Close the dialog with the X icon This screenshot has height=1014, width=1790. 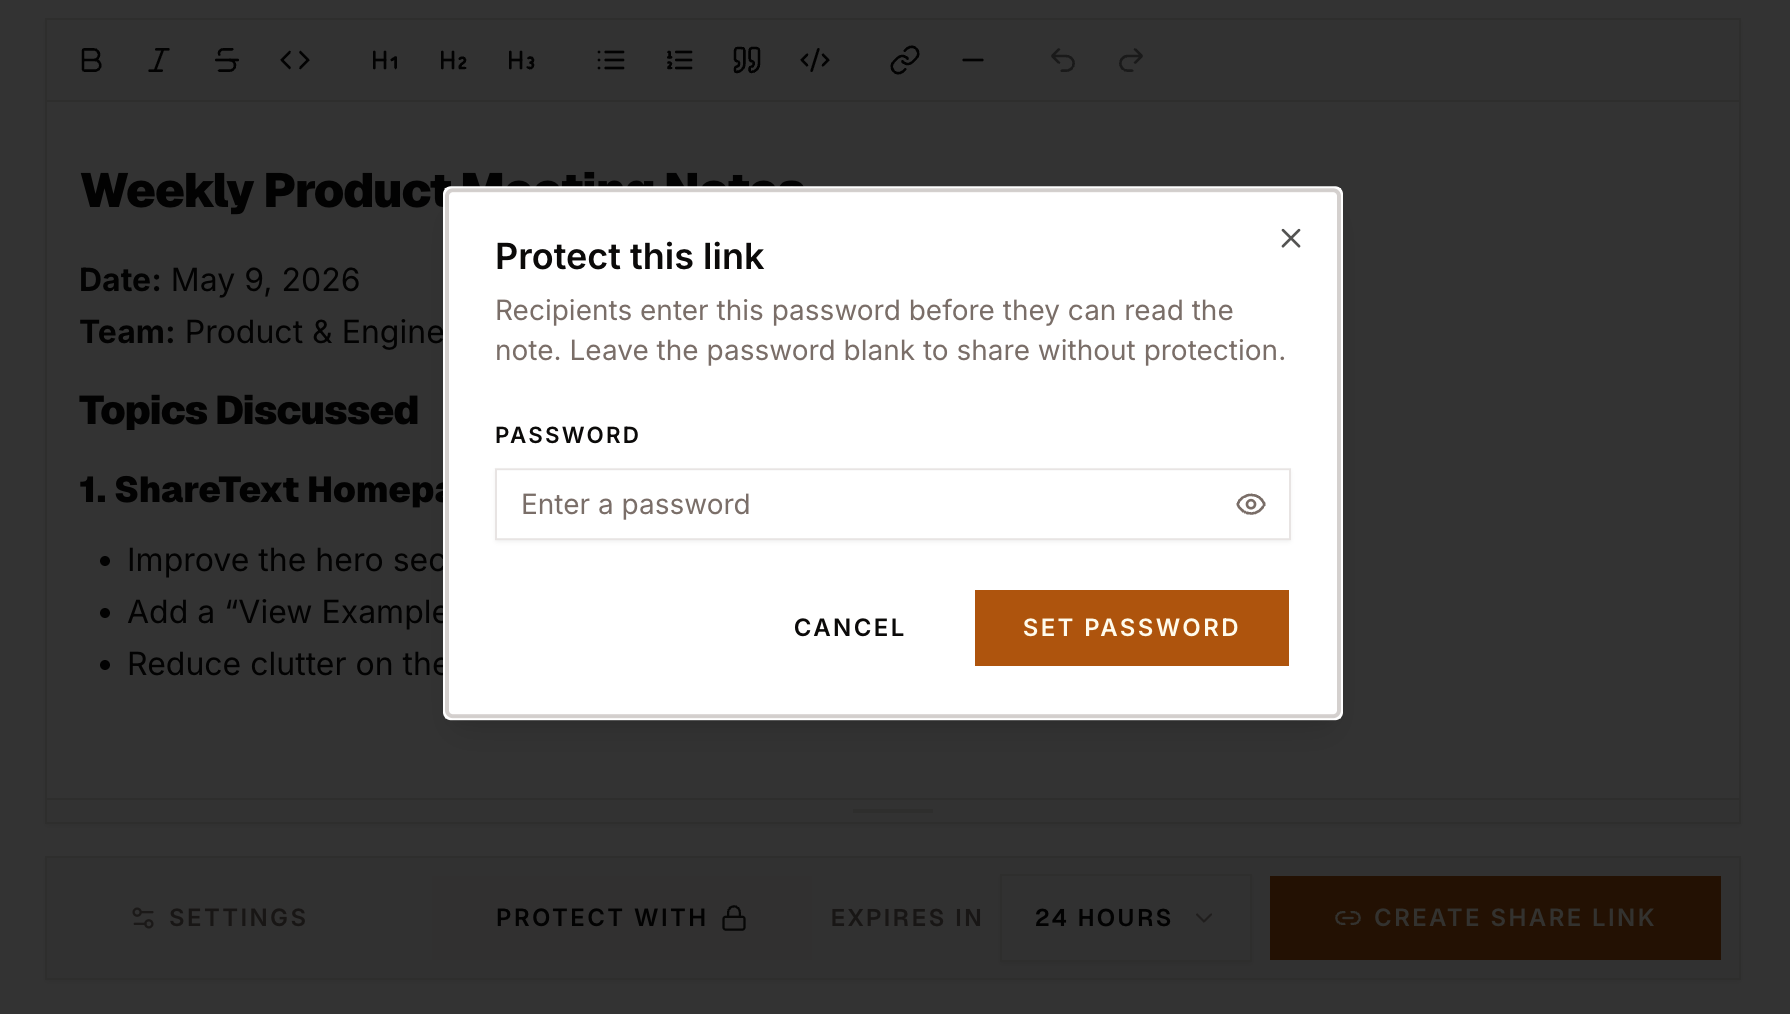point(1291,238)
